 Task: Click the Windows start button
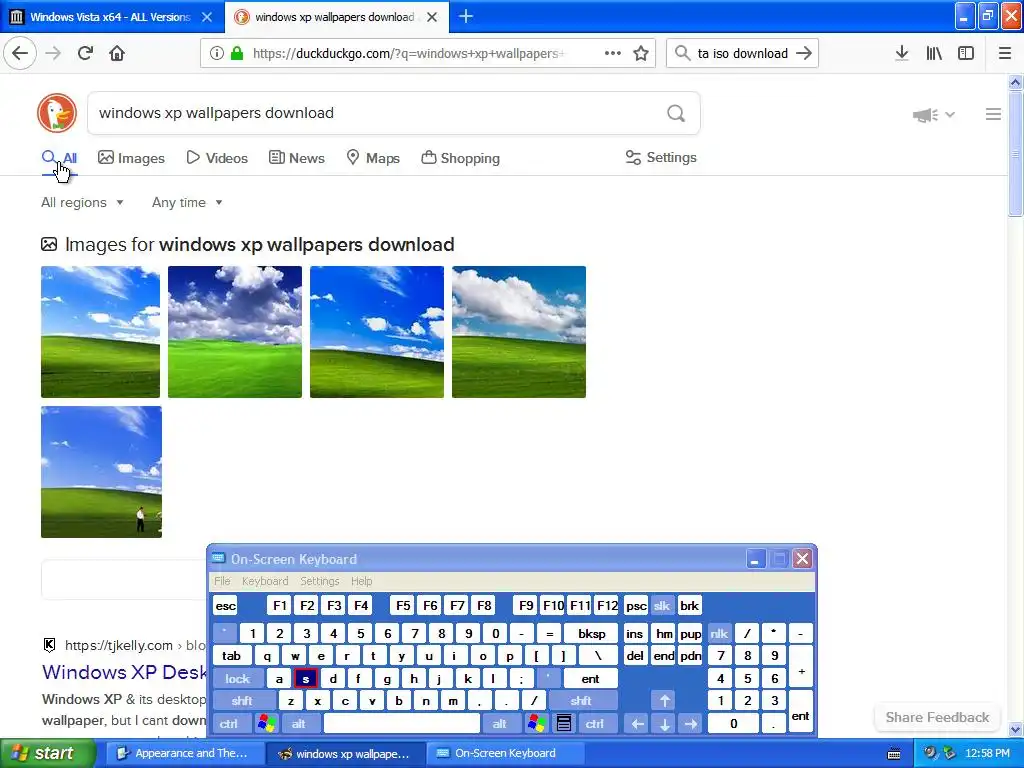click(48, 753)
